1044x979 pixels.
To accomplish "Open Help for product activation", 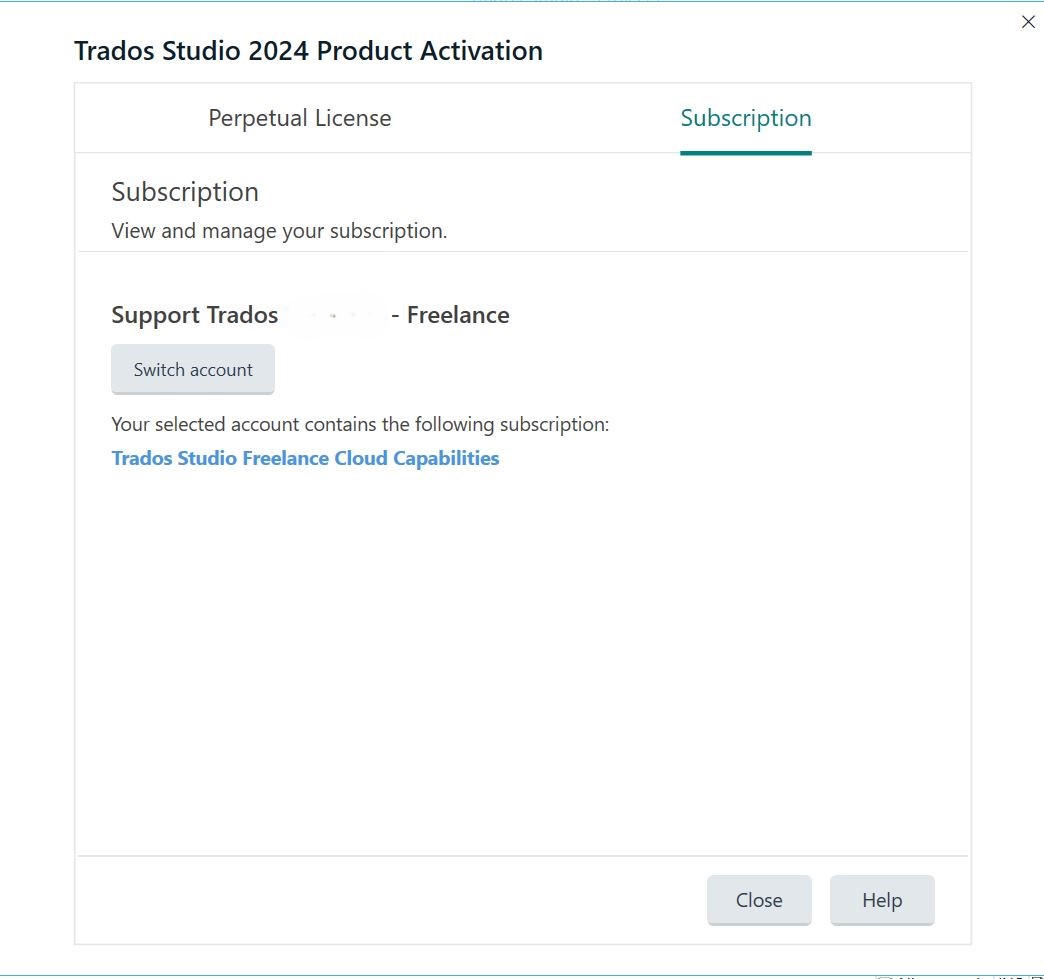I will (x=881, y=900).
